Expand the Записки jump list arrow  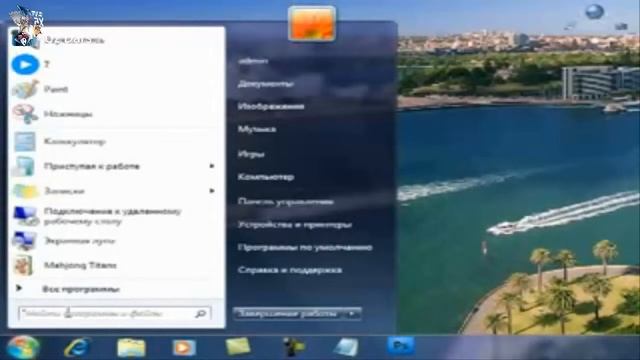point(211,191)
